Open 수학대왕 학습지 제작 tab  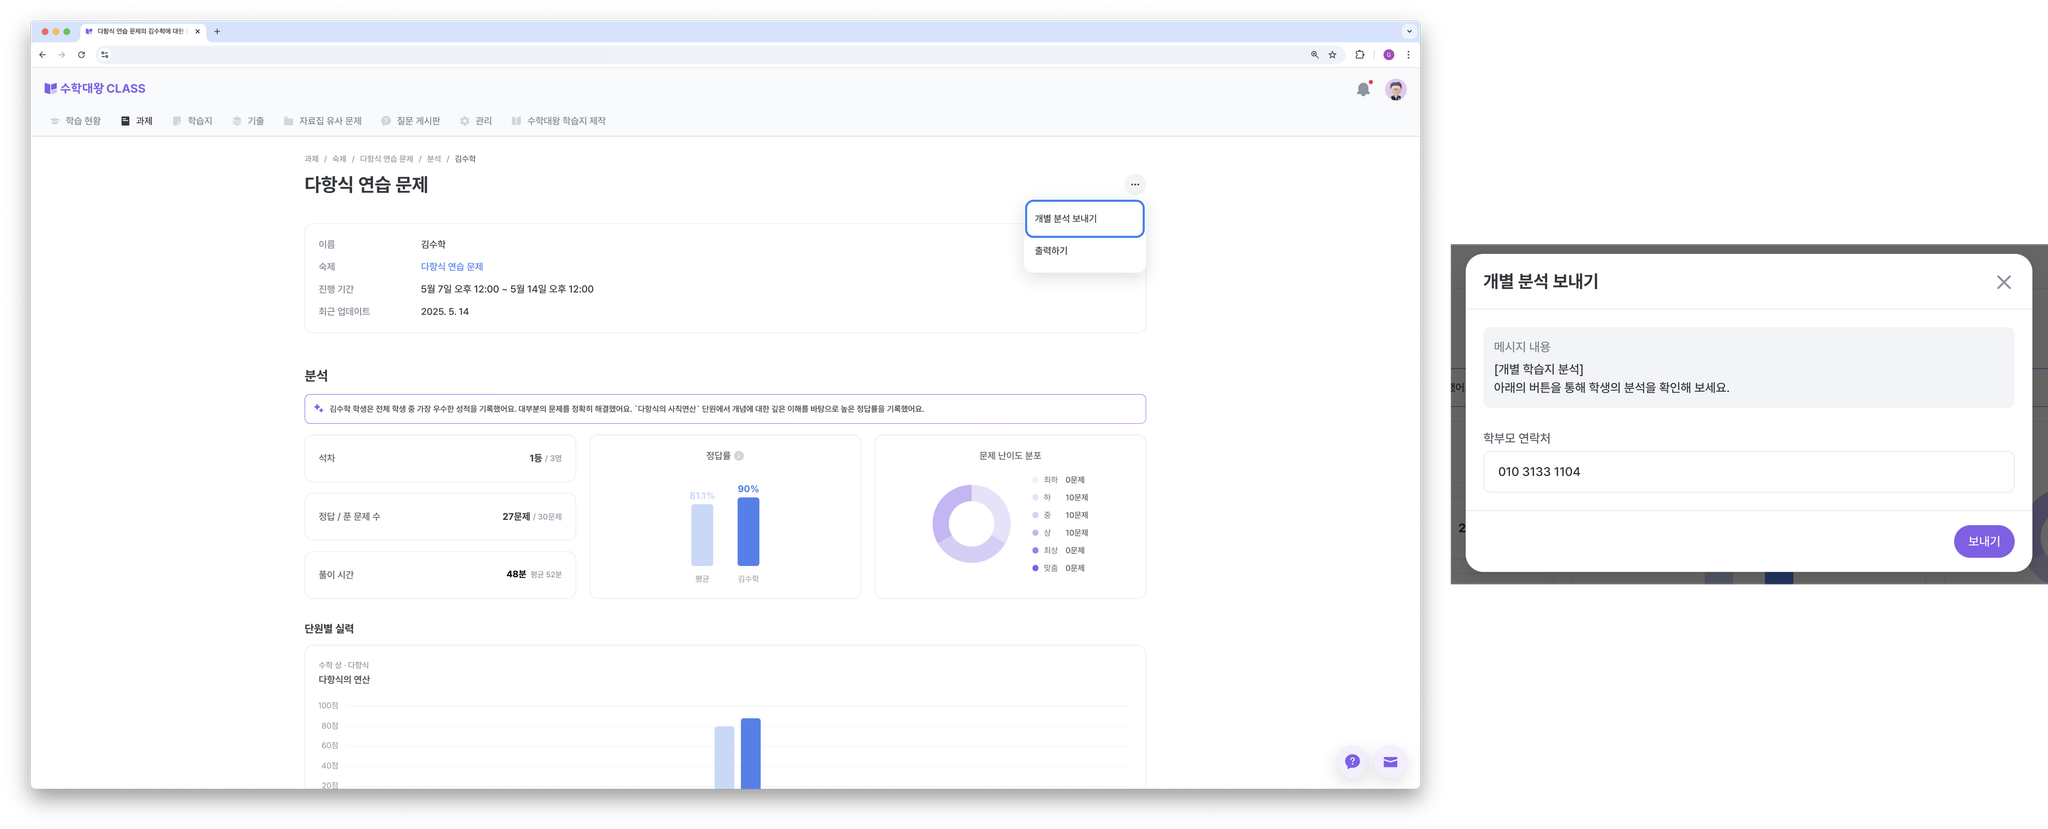[x=559, y=121]
